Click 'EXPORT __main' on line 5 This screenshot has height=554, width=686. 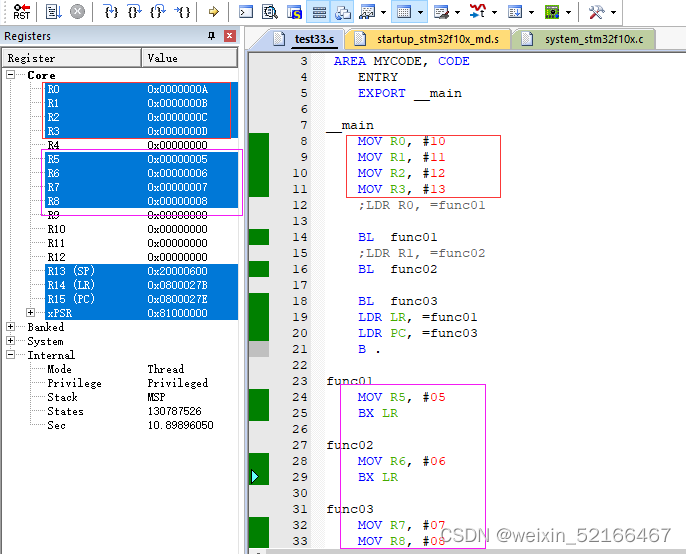pos(410,93)
